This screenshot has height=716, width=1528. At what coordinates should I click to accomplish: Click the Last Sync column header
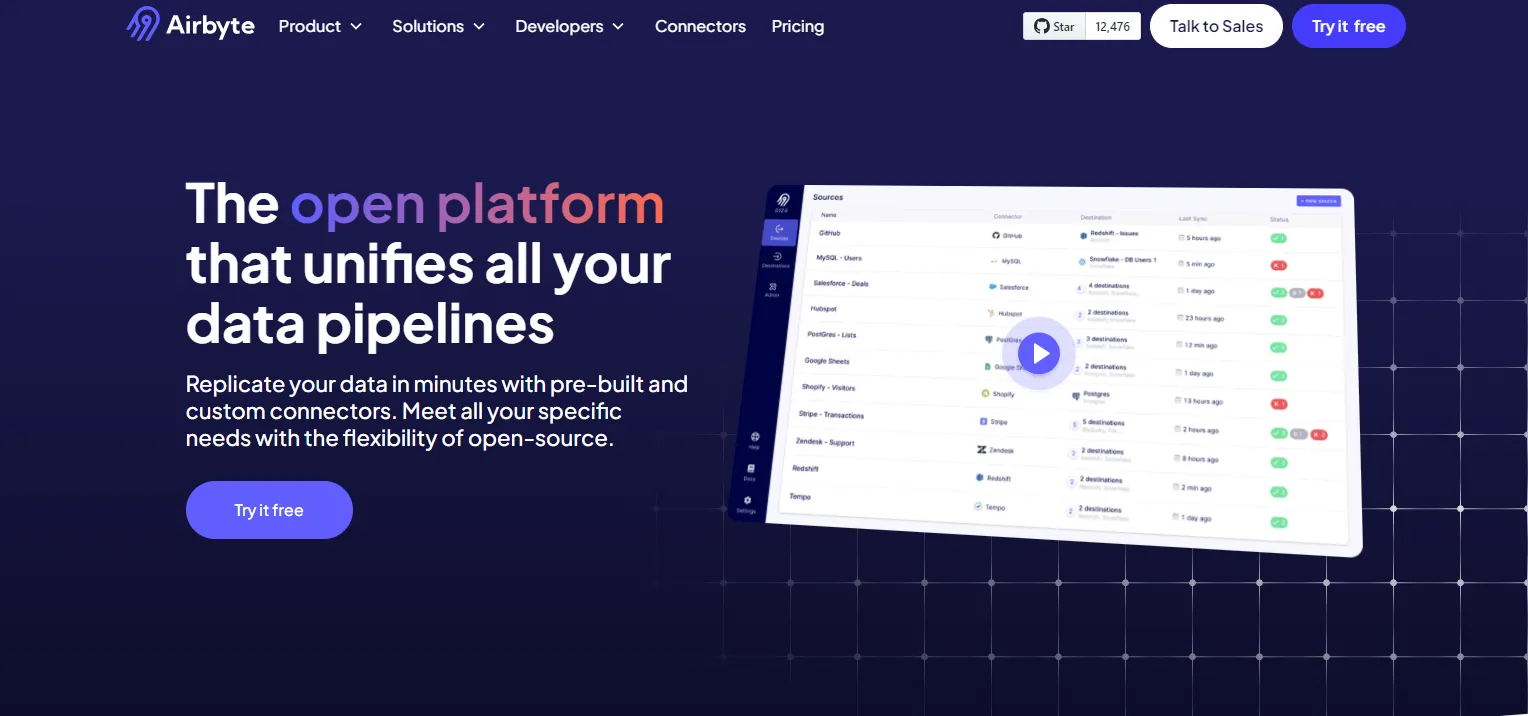(x=1193, y=218)
